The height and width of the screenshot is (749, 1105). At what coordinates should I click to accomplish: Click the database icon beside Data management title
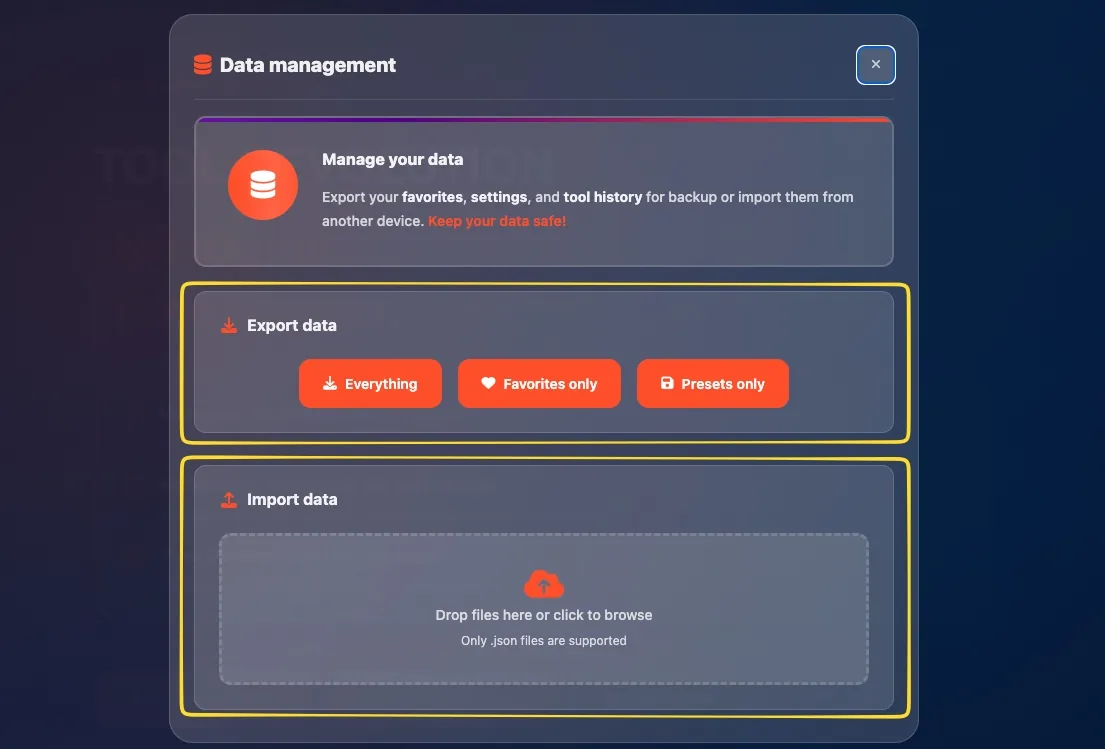click(x=202, y=64)
